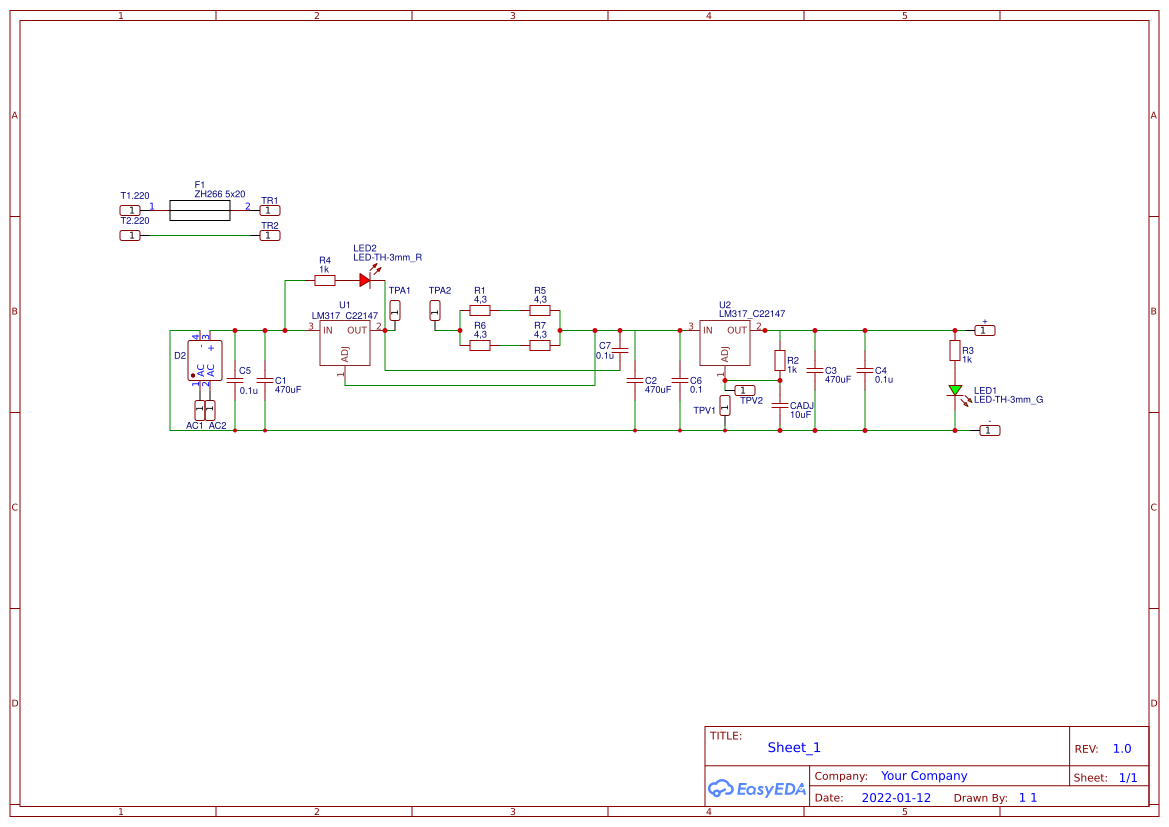Select the LM317 regulator U1 symbol
Image resolution: width=1169 pixels, height=827 pixels.
(344, 341)
